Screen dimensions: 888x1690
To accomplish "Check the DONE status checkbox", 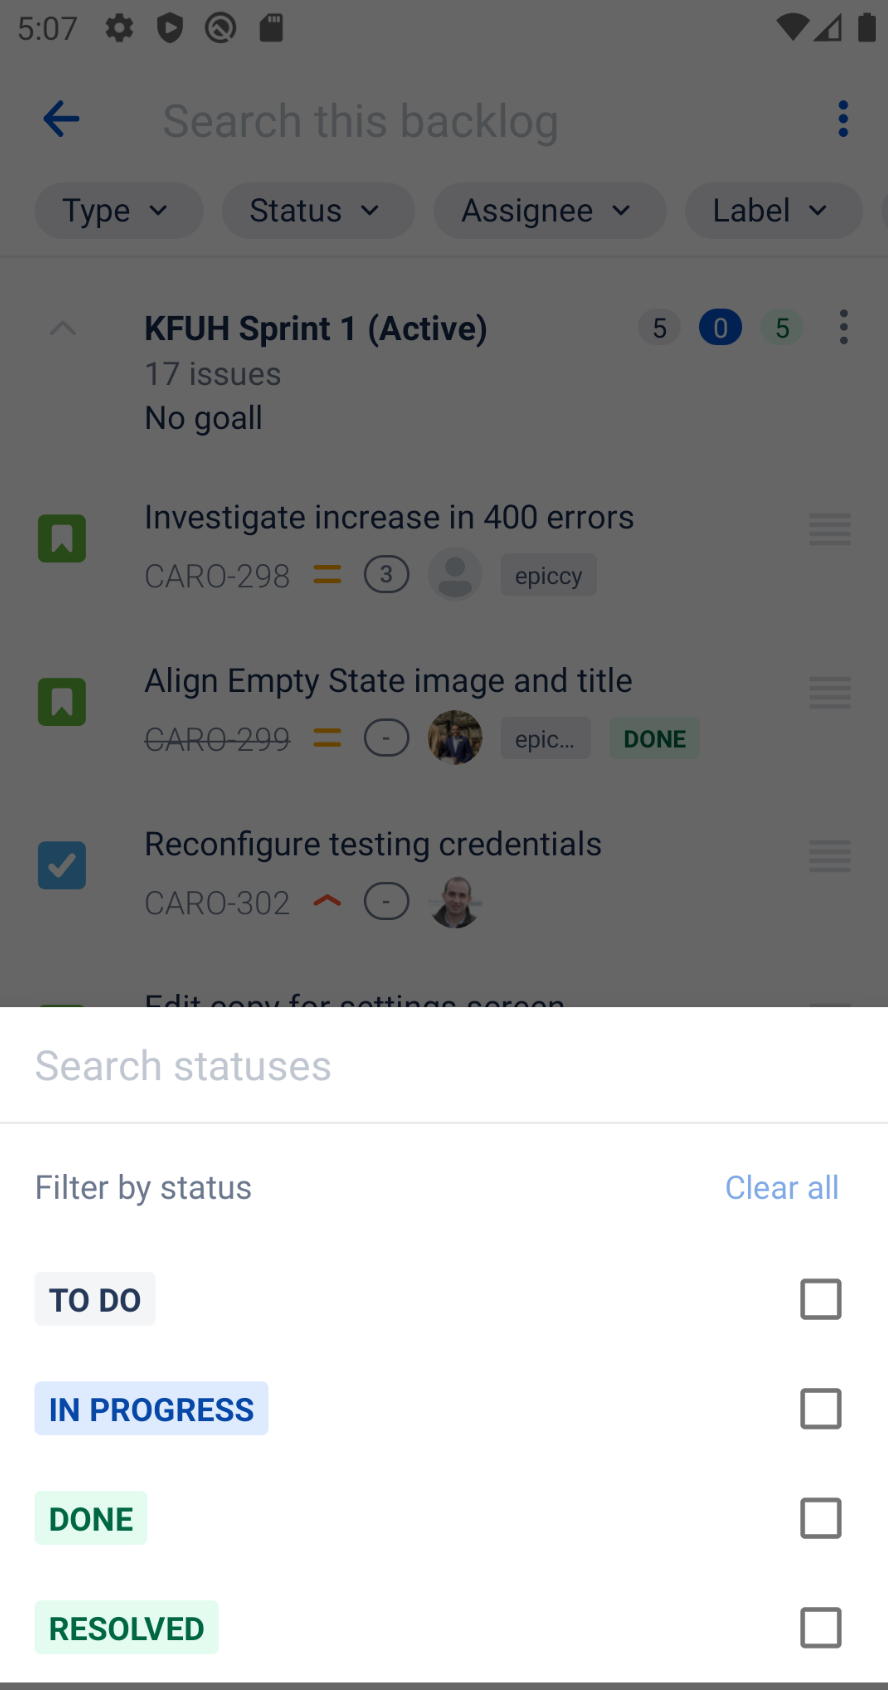I will 821,1518.
